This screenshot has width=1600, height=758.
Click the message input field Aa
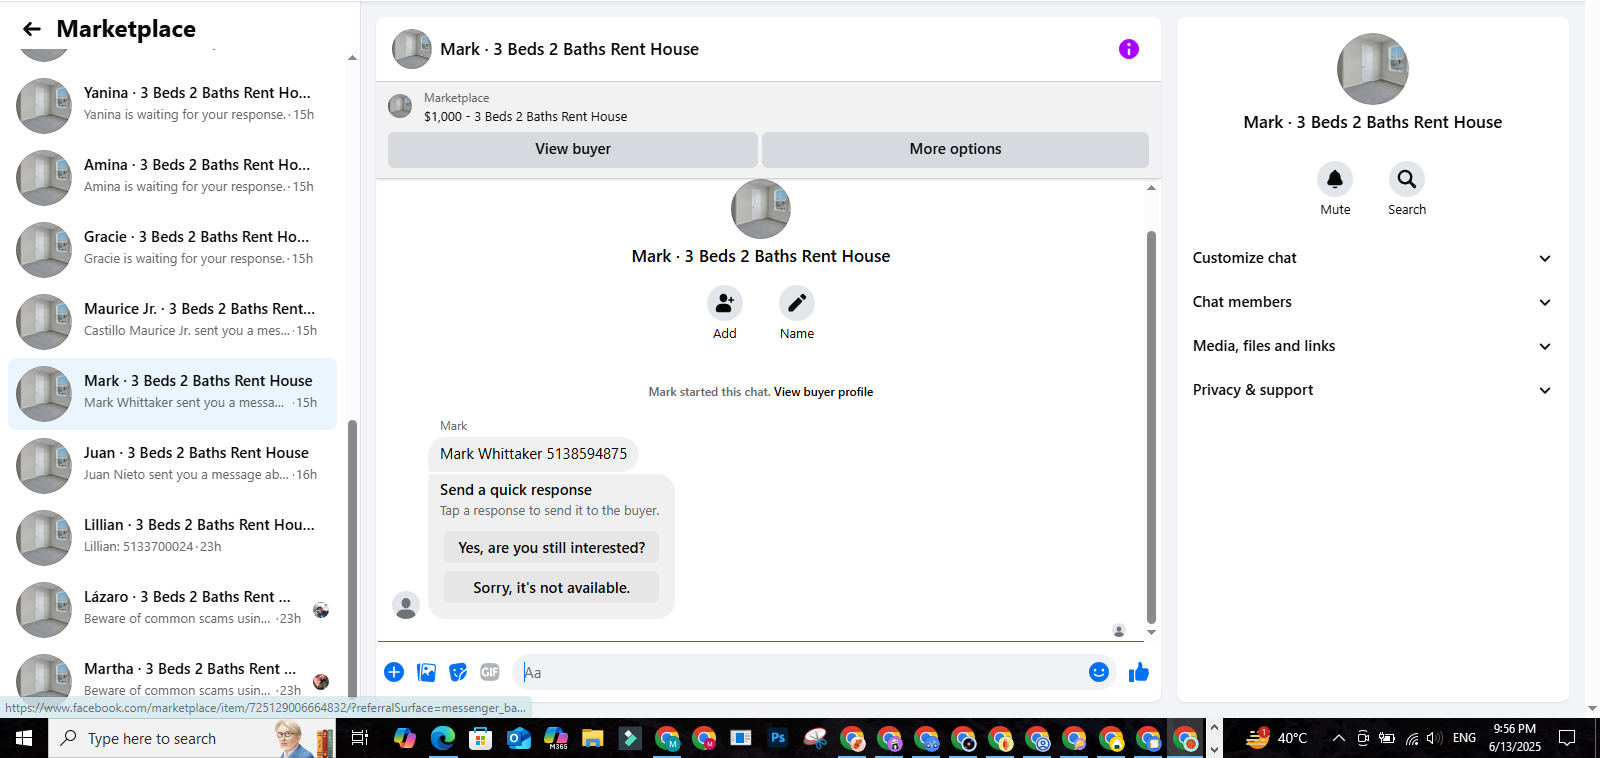pos(800,672)
